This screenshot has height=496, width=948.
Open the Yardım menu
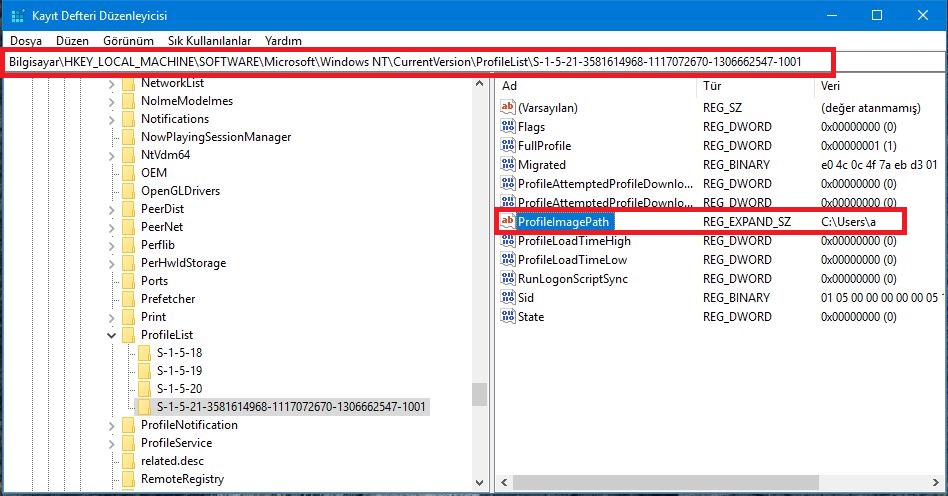283,41
